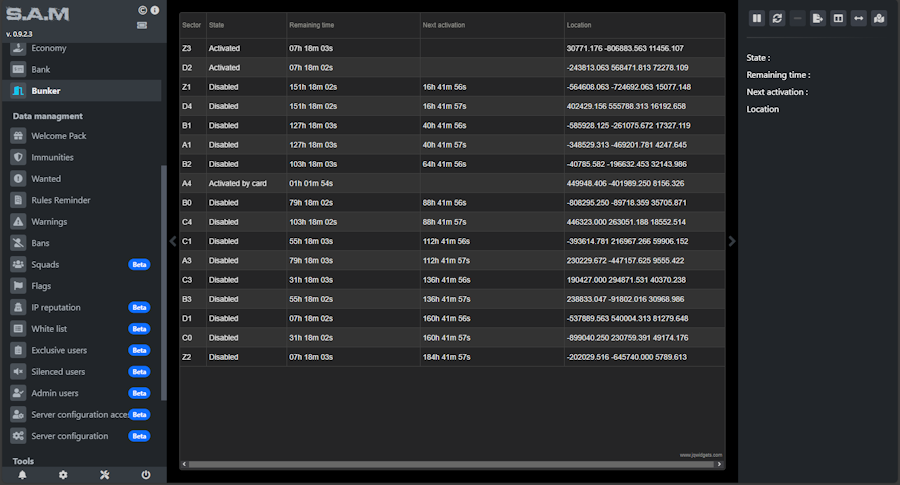Open the Welcome Pack section
The image size is (900, 485).
(x=58, y=136)
